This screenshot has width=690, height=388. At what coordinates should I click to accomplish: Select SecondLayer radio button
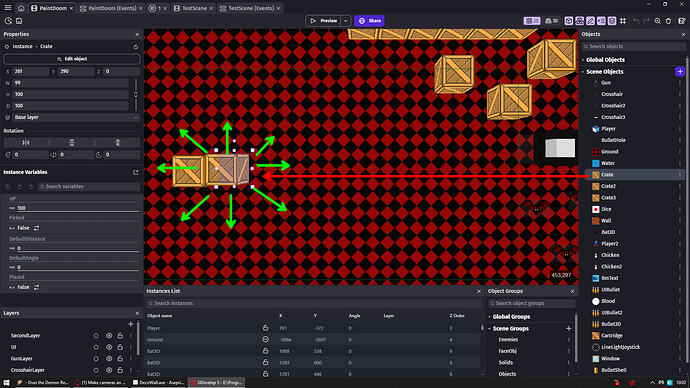96,336
